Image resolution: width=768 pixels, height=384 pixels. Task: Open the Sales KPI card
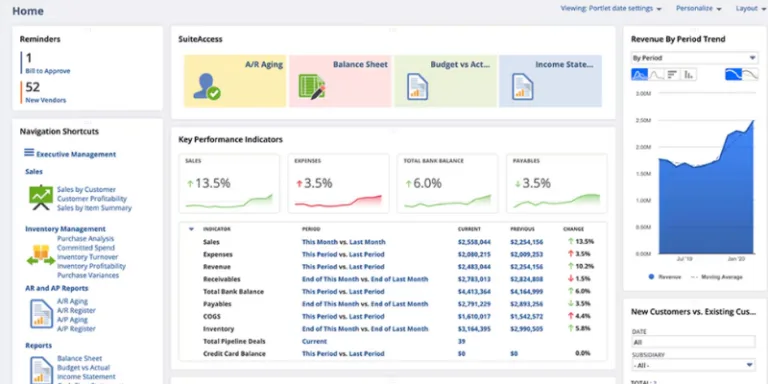(229, 184)
